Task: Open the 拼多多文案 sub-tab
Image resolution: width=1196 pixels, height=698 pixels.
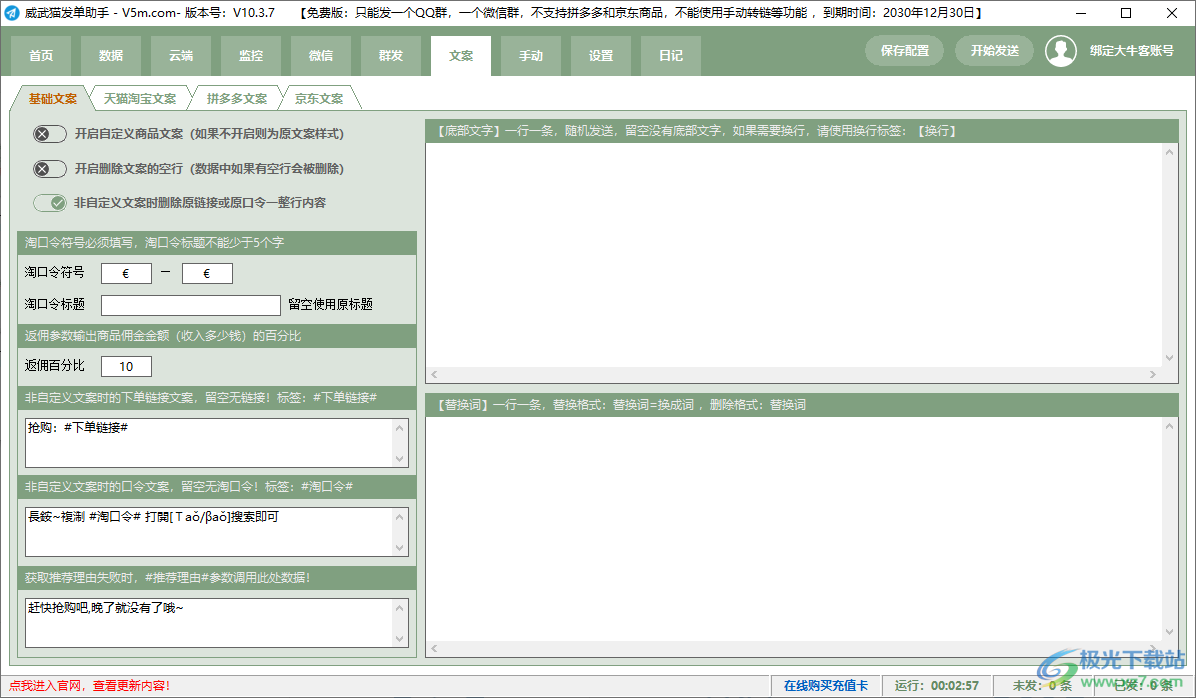Action: [236, 98]
